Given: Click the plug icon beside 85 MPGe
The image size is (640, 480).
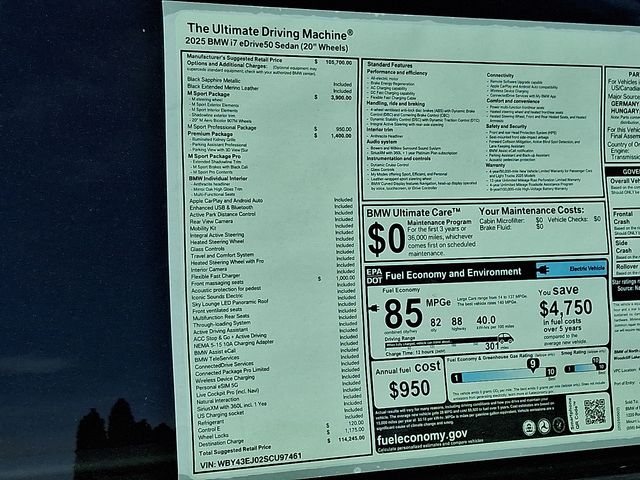Looking at the screenshot, I should tap(373, 309).
